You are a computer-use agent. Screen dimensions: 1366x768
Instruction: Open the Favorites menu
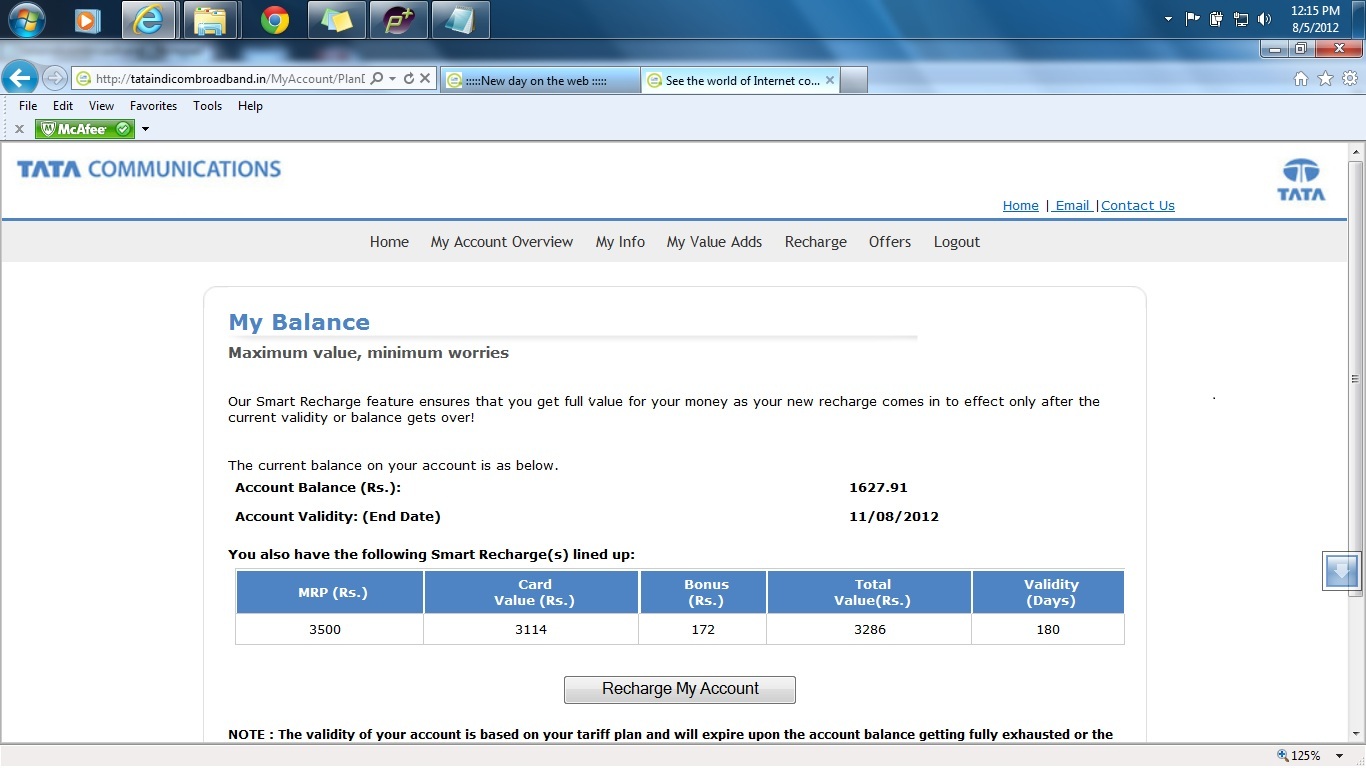pos(153,106)
